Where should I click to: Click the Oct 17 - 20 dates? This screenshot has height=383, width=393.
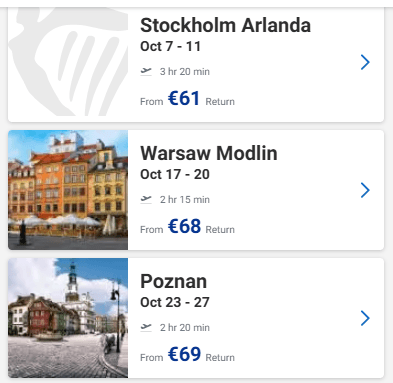click(175, 174)
